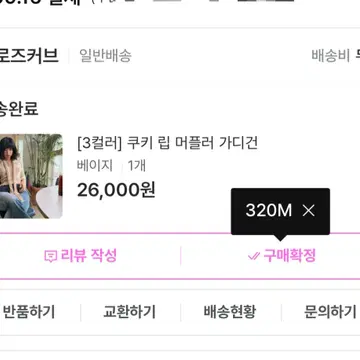Close the 320M tooltip with X
360x360 pixels.
tap(308, 211)
